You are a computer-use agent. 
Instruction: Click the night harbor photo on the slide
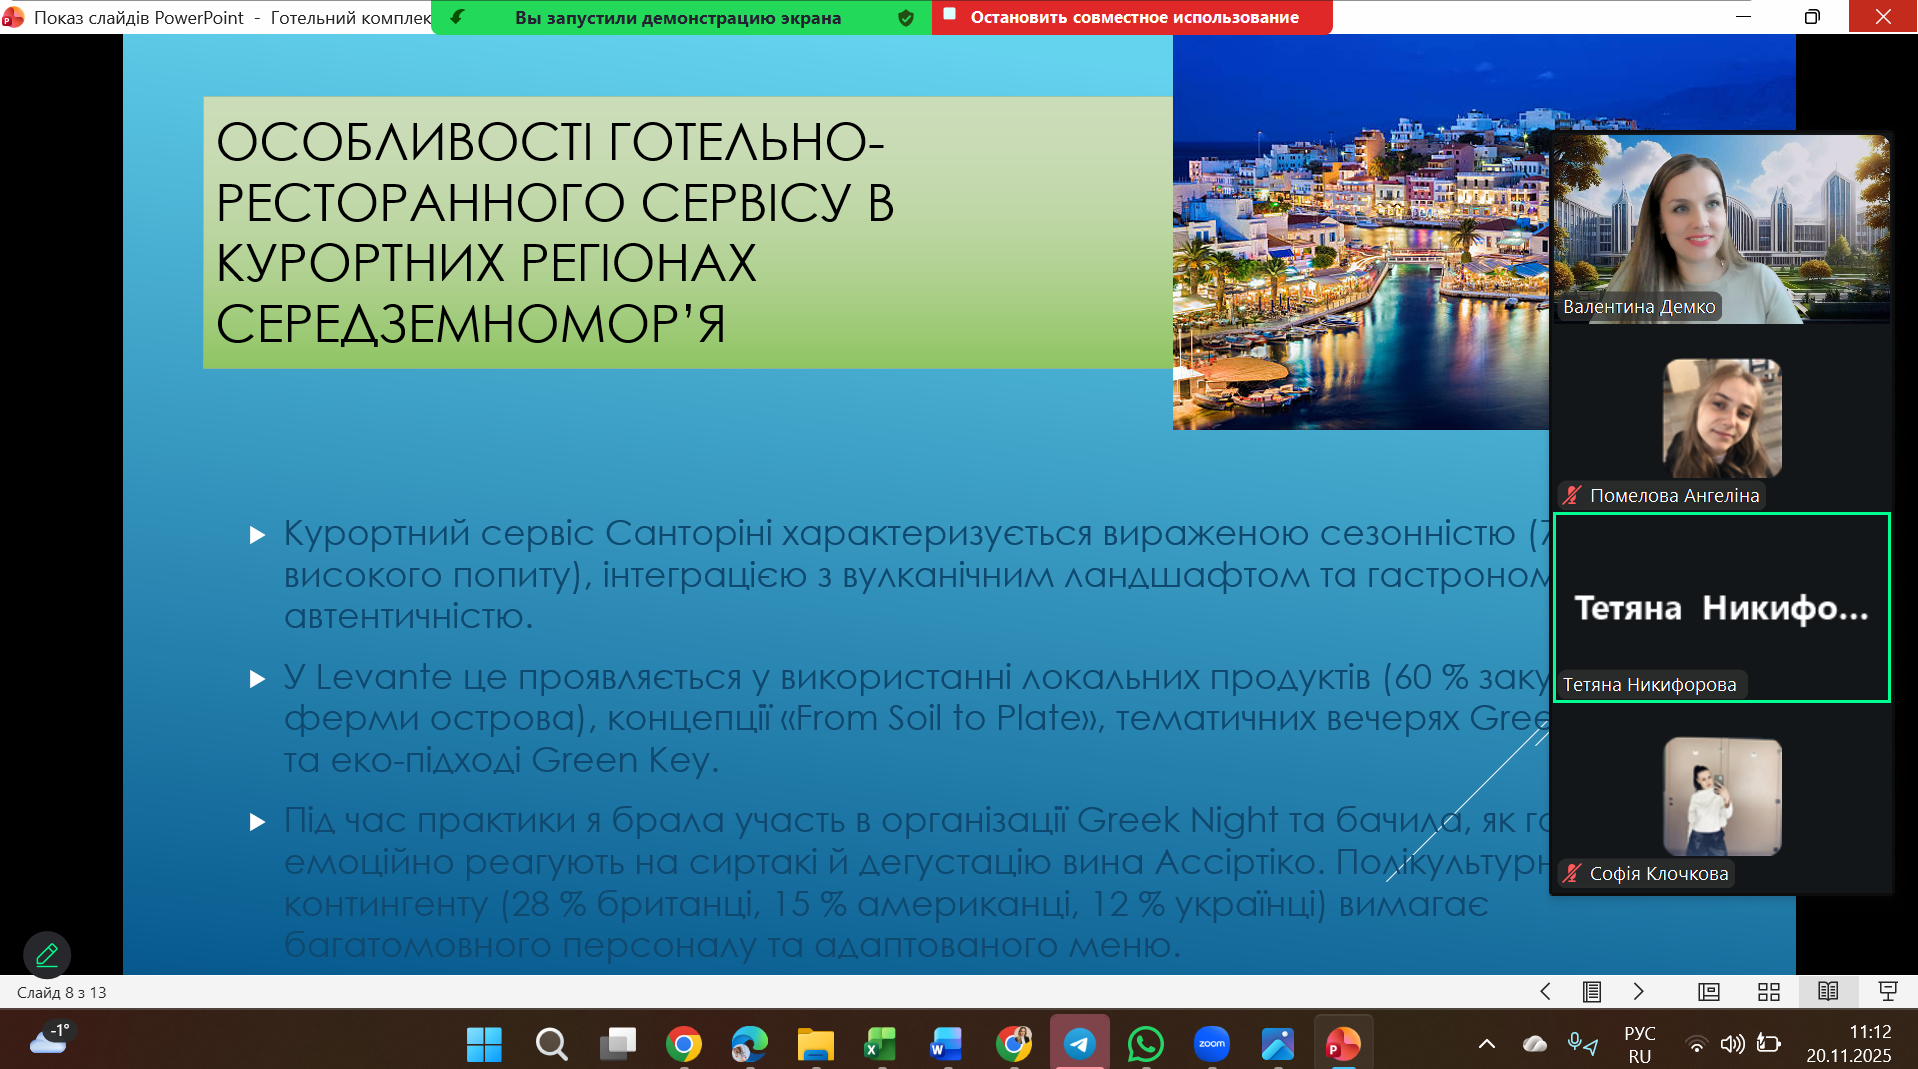pyautogui.click(x=1361, y=232)
